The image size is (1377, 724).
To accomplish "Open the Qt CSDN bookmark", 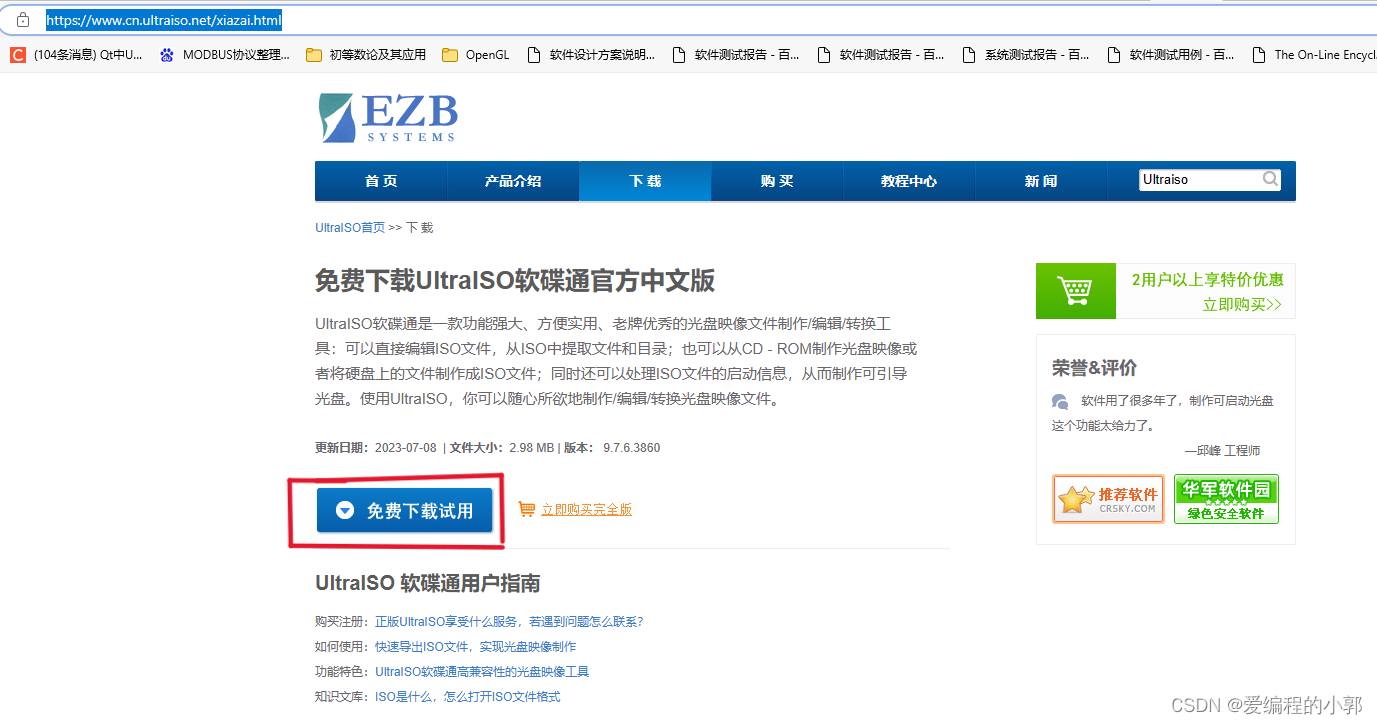I will click(77, 55).
